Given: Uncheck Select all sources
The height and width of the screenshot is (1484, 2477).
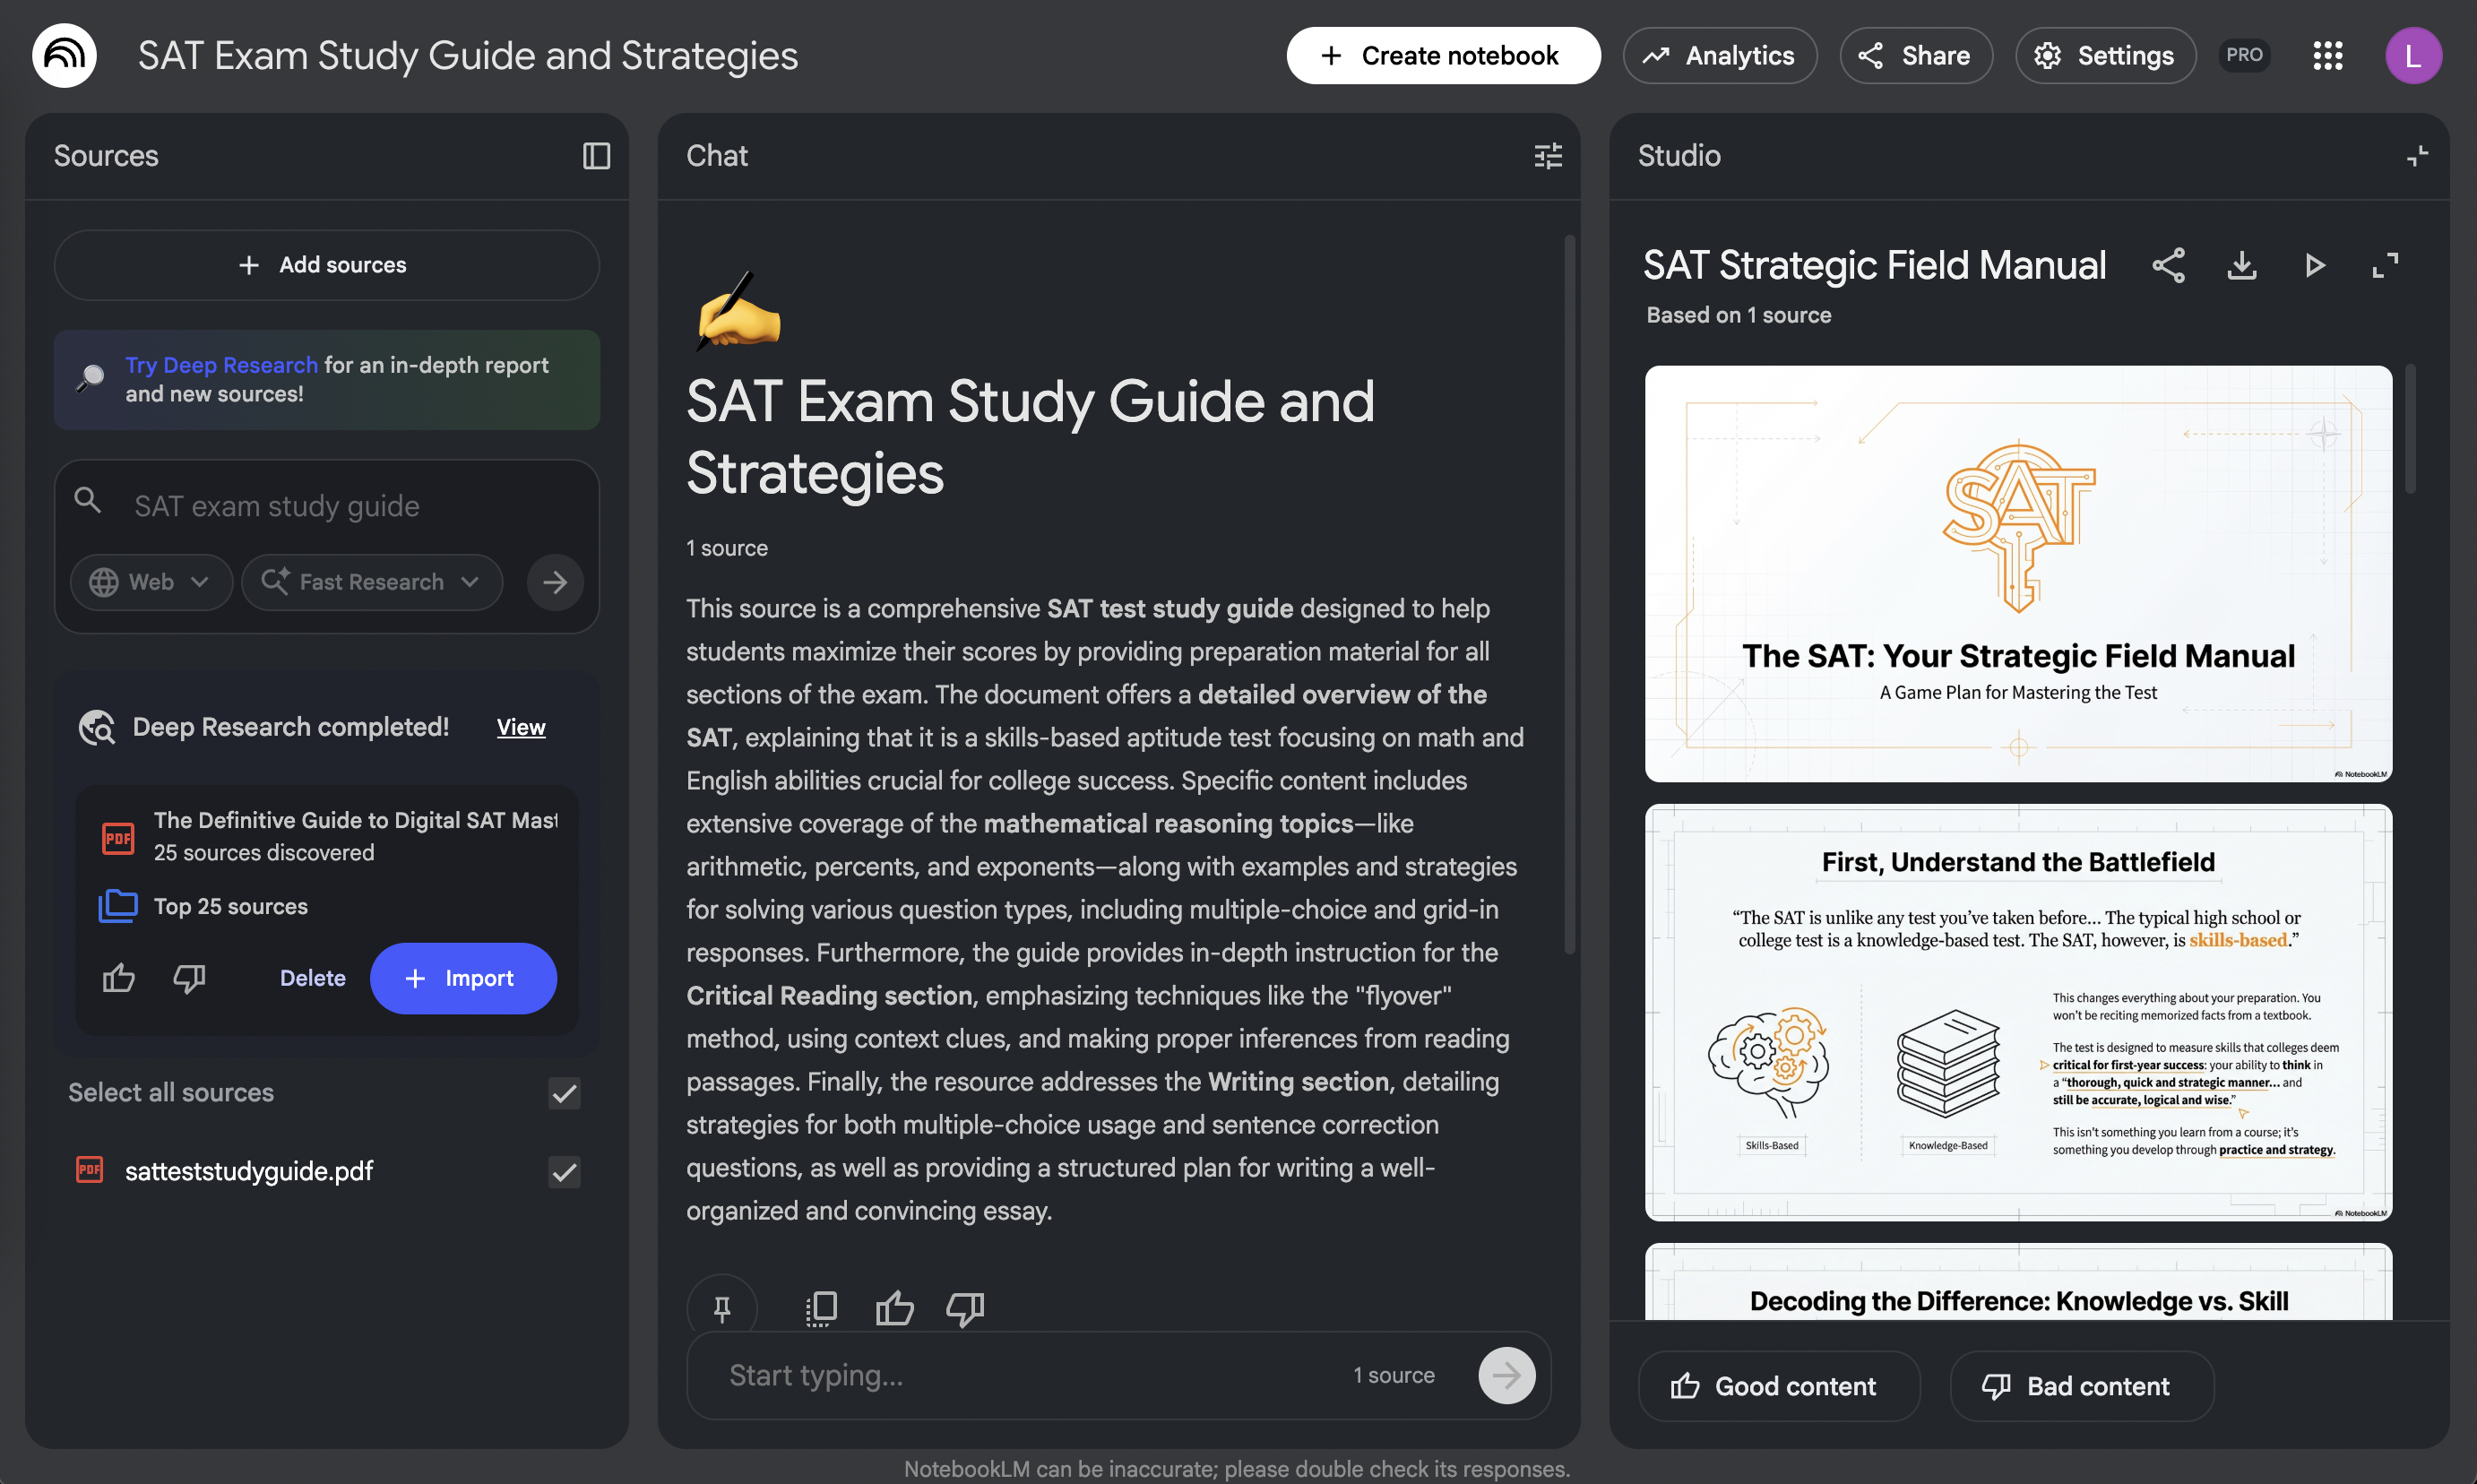Looking at the screenshot, I should click(564, 1093).
